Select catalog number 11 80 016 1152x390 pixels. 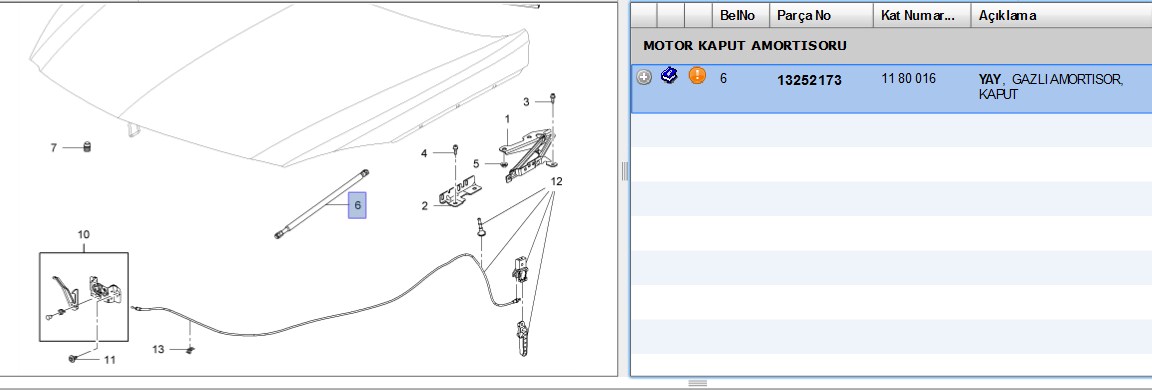click(908, 79)
